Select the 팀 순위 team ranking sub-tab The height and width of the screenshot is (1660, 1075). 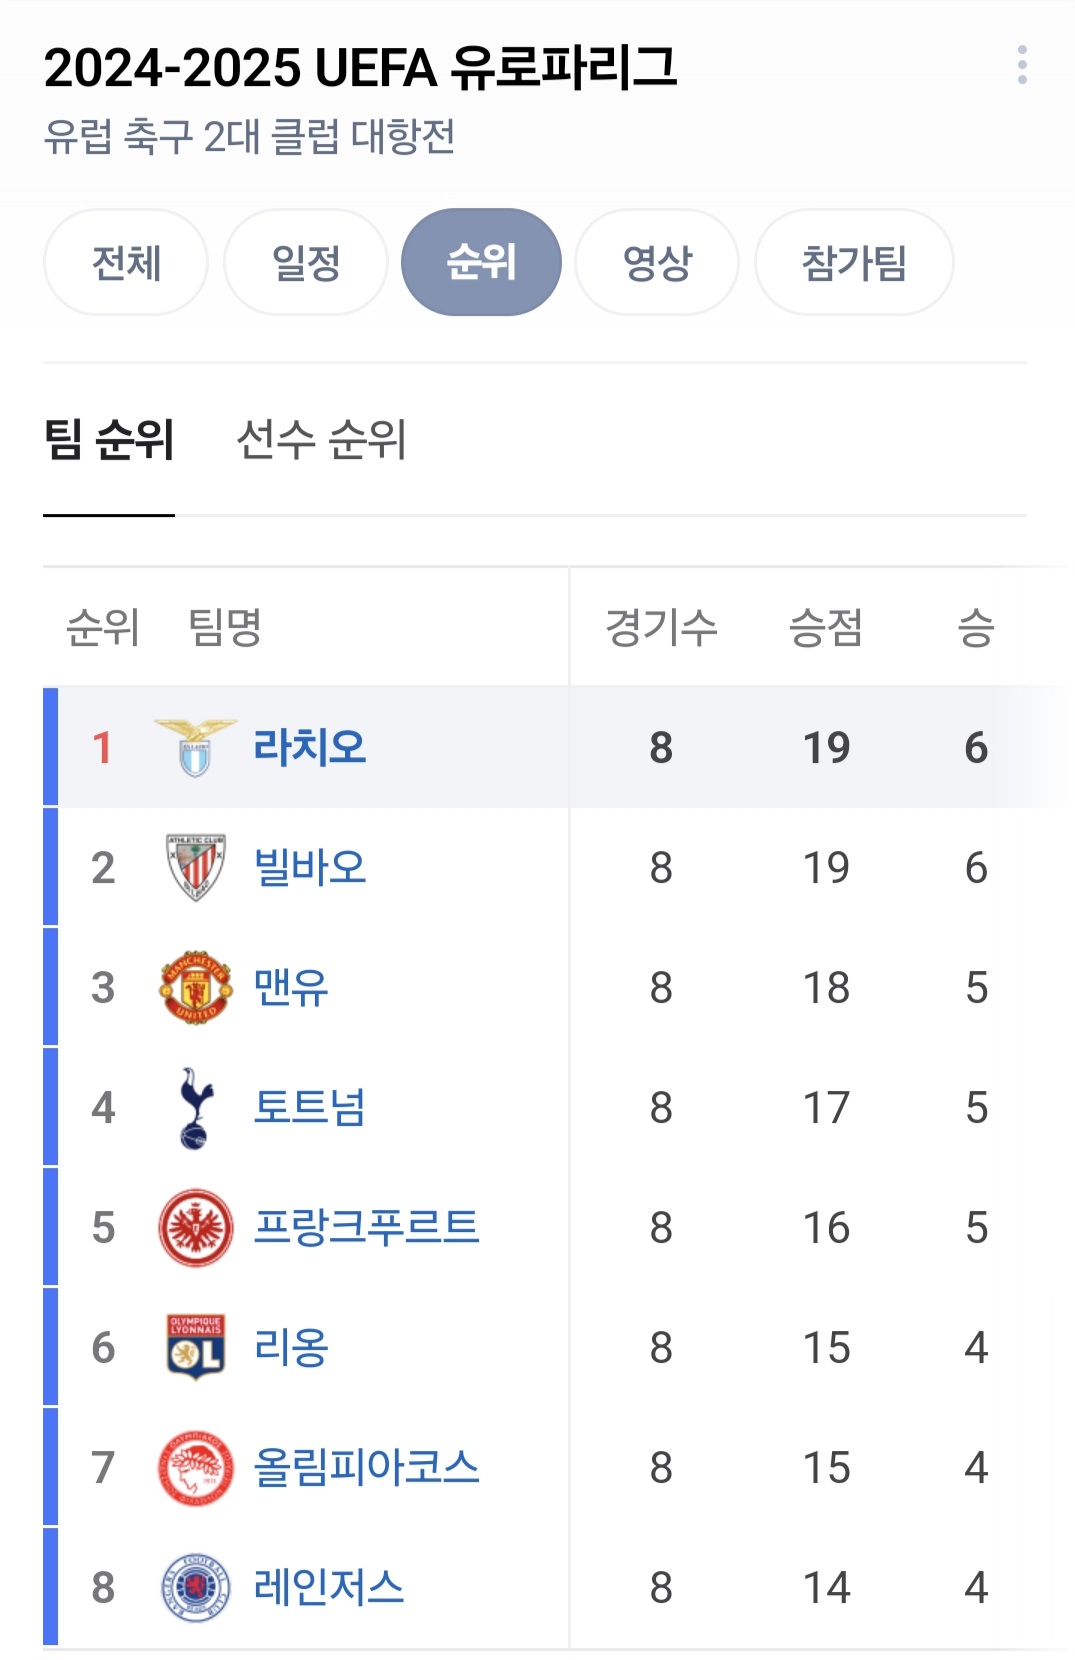(109, 440)
